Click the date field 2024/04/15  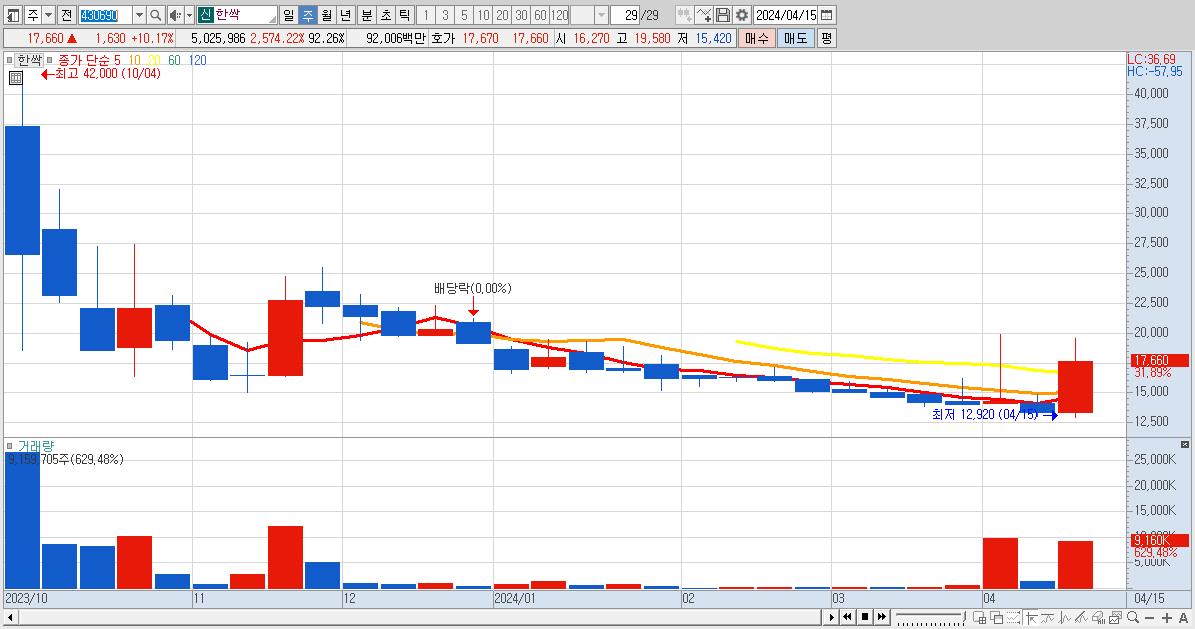point(786,15)
